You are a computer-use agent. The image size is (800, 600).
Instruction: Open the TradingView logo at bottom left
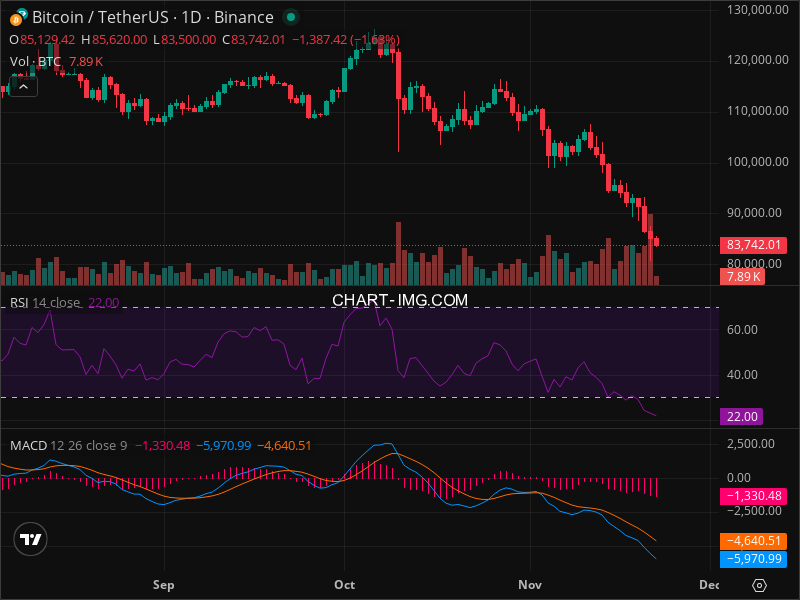[x=31, y=540]
